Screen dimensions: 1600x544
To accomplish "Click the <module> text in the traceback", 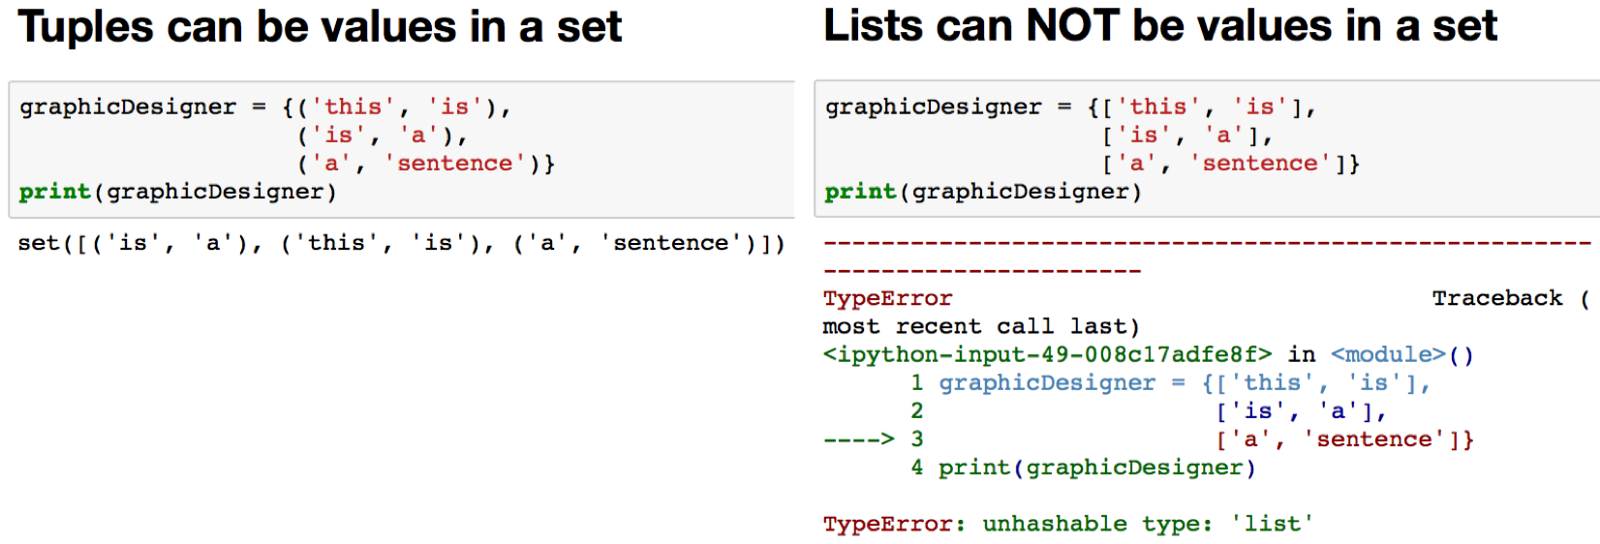I will pos(1388,355).
